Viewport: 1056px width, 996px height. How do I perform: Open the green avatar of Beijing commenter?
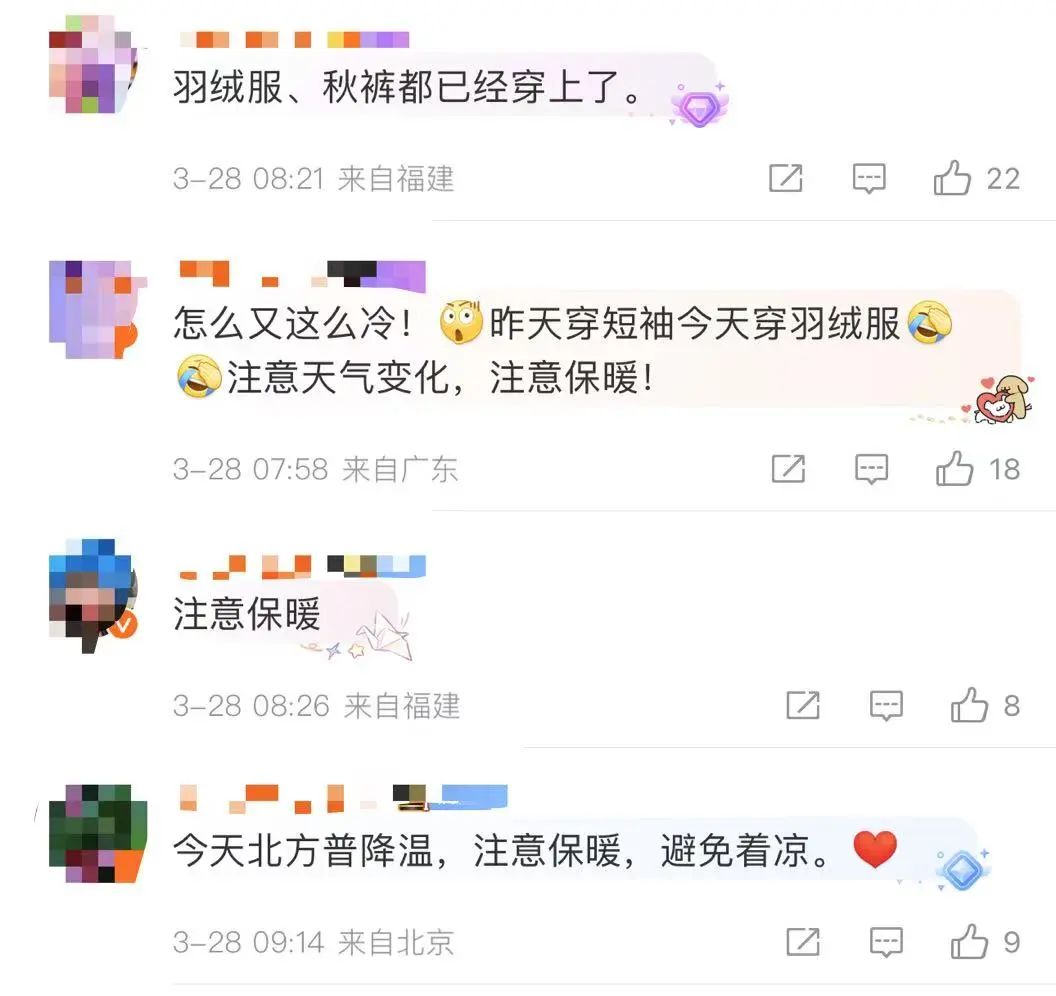[98, 833]
